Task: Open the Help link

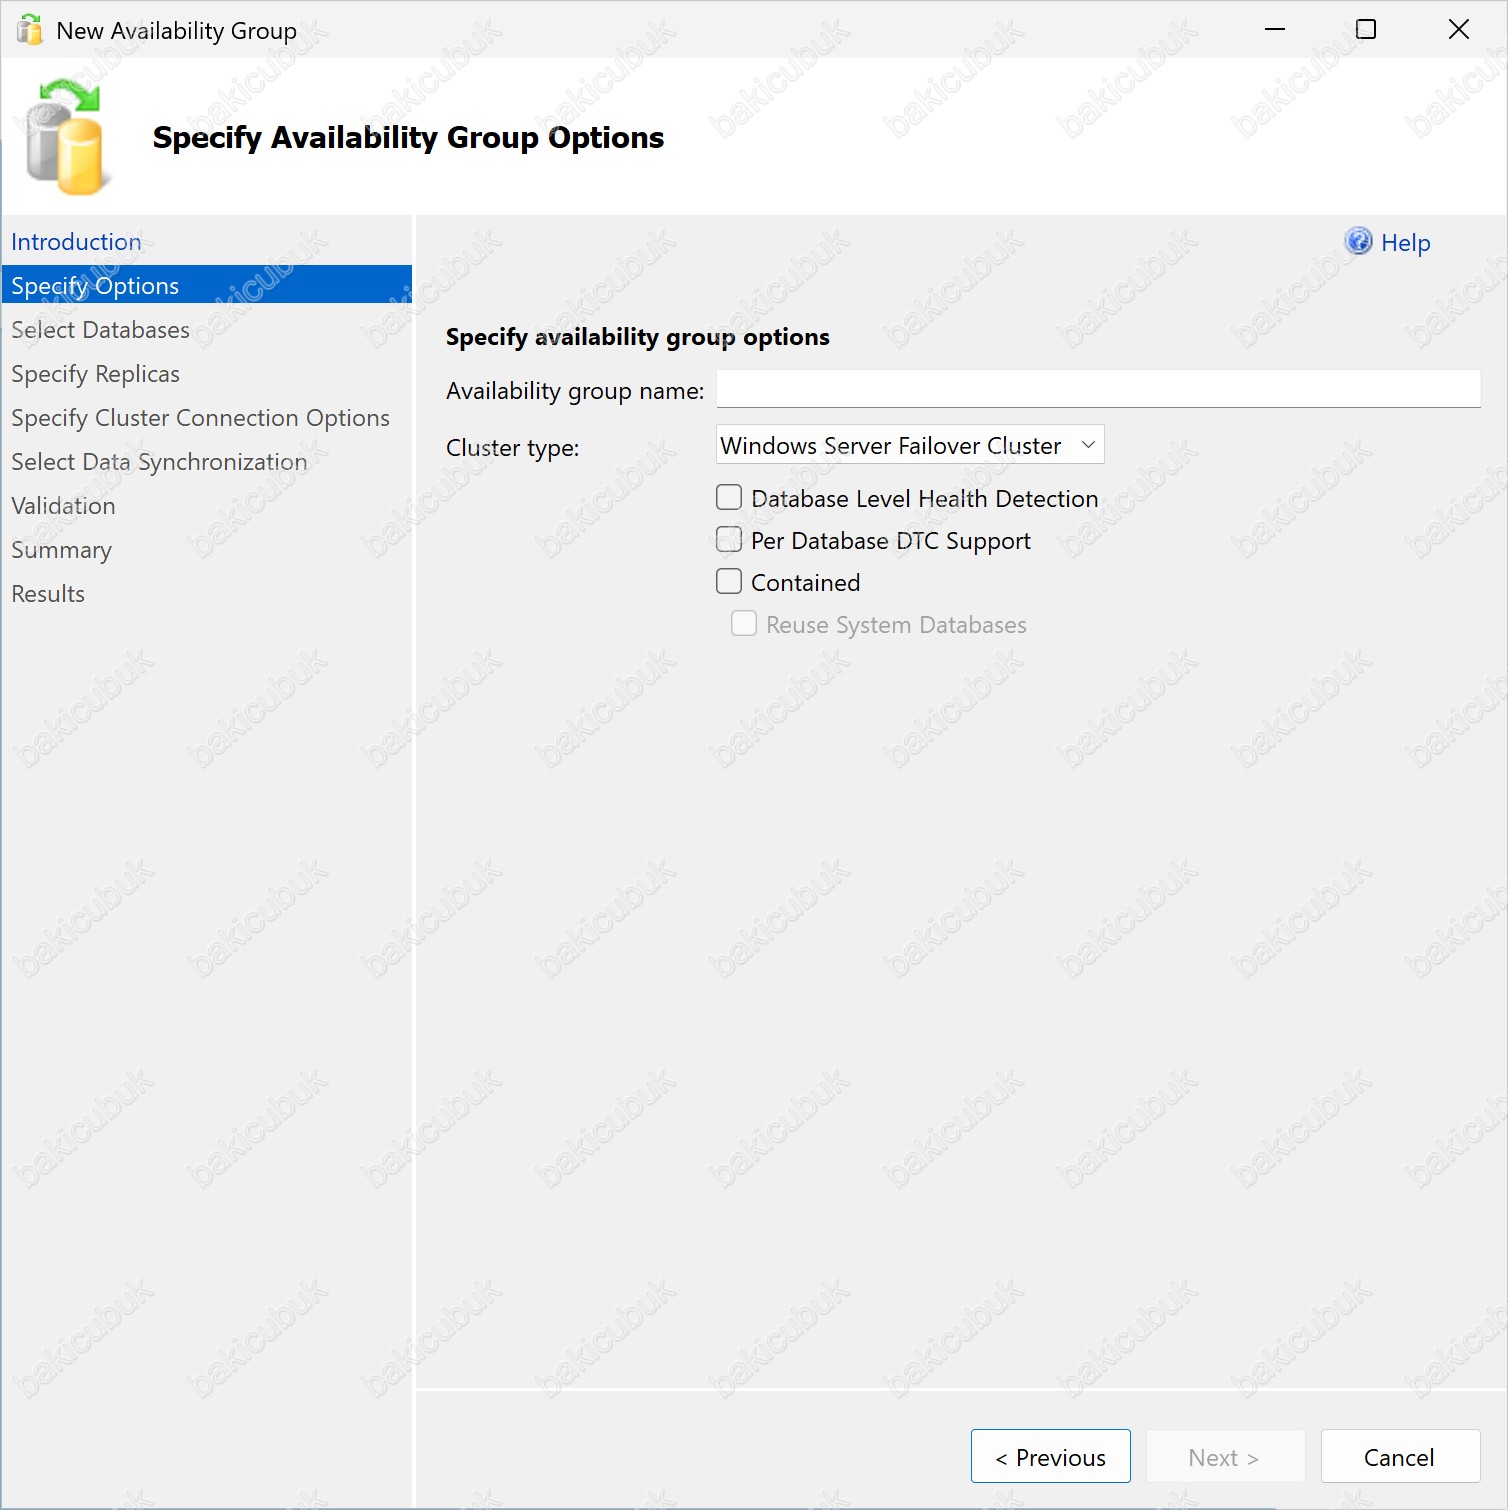Action: (1405, 242)
